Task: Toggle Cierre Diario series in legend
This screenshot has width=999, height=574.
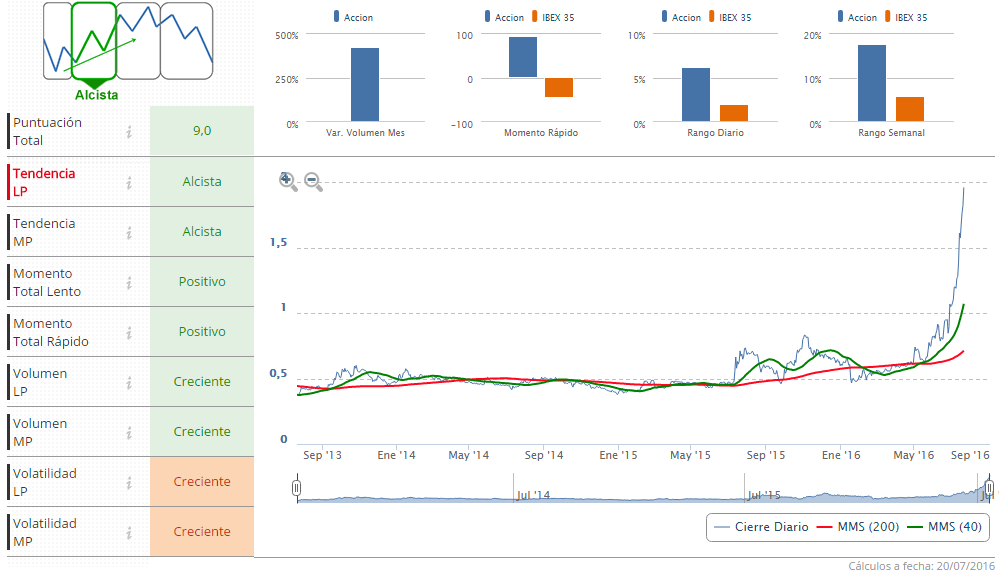Action: [761, 527]
